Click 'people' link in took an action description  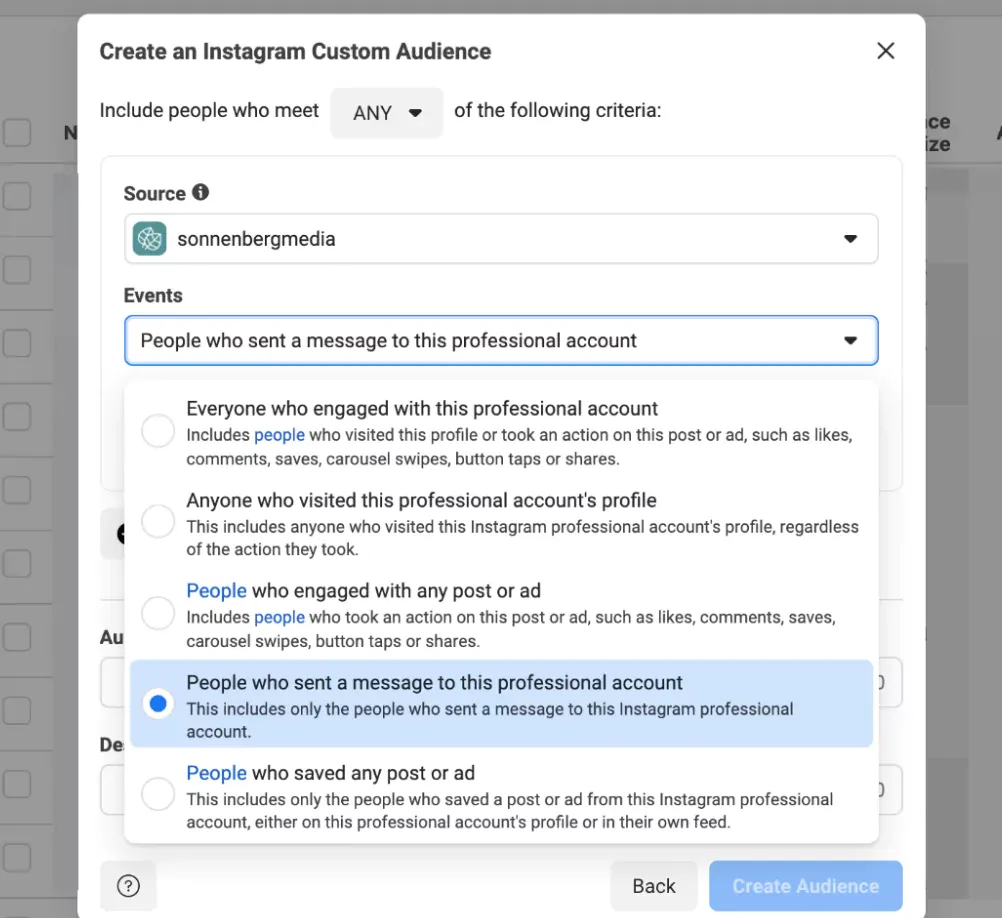(279, 617)
